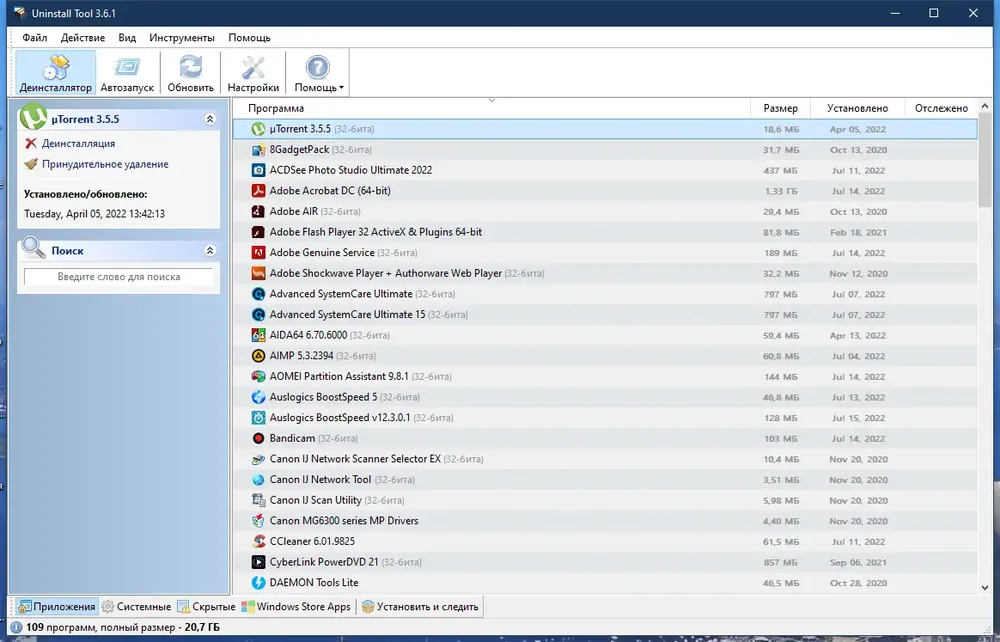Switch to the Приложения tab

pyautogui.click(x=57, y=606)
